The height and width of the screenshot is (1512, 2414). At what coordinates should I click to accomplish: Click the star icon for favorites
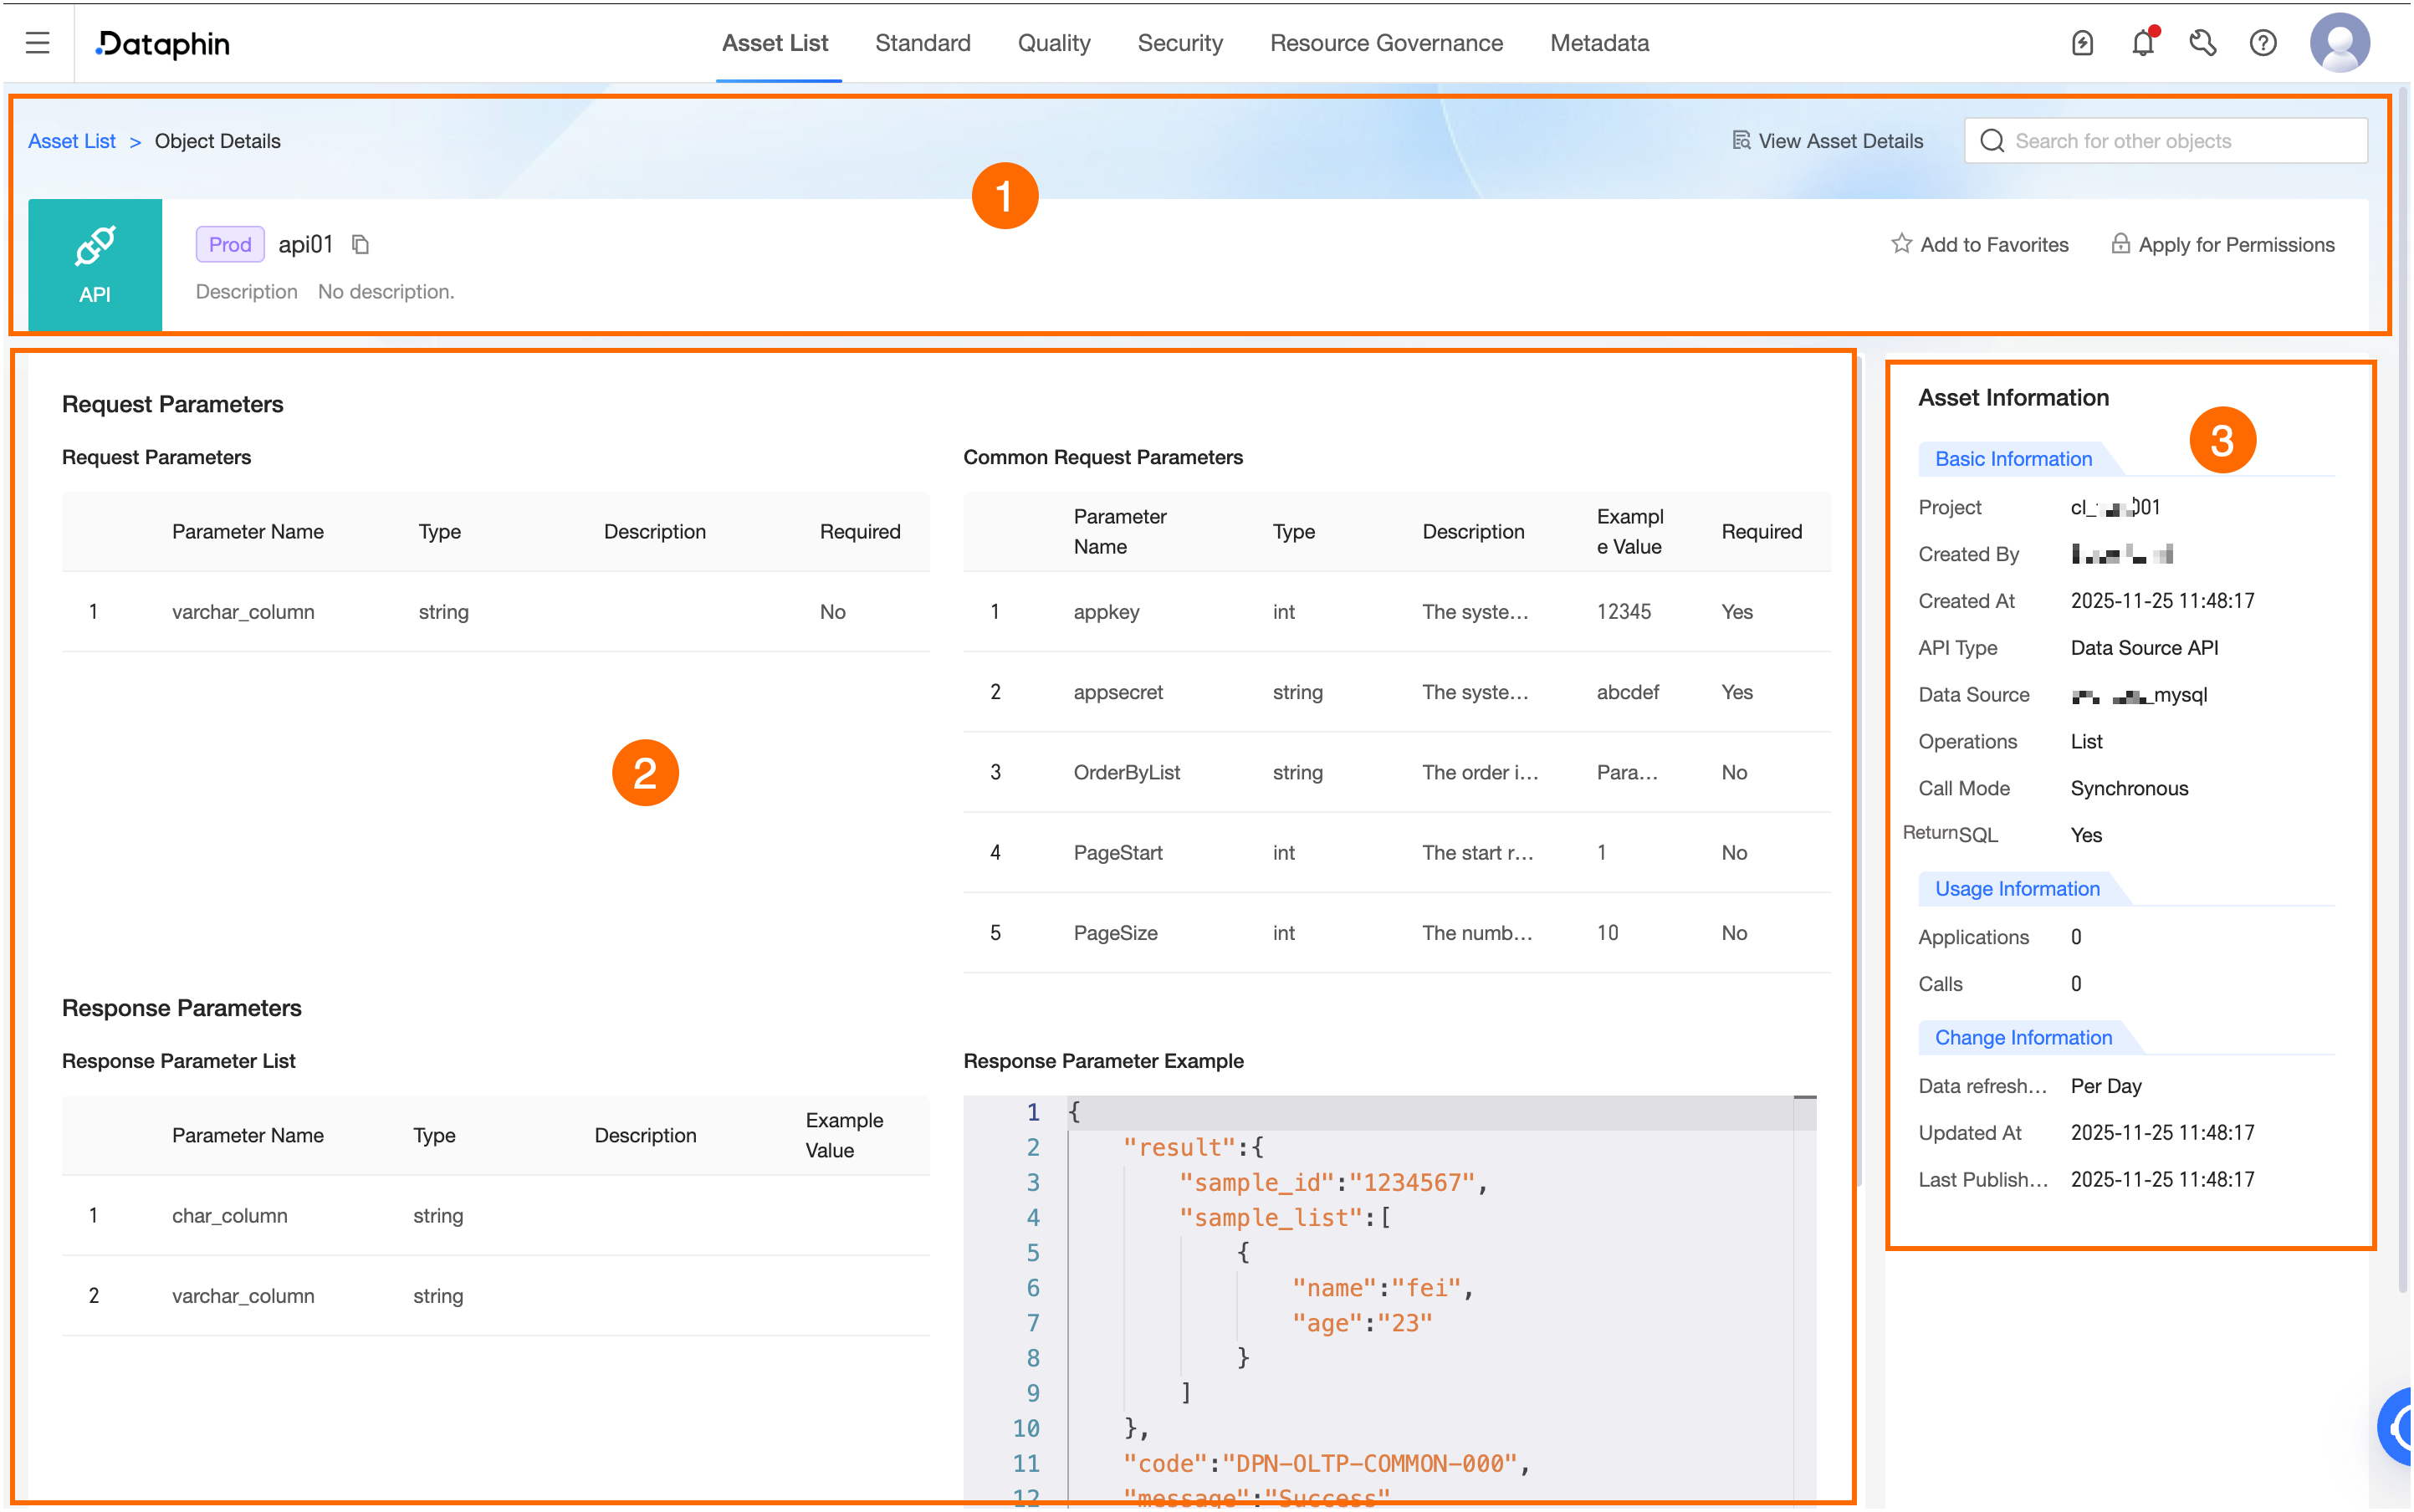(1901, 244)
